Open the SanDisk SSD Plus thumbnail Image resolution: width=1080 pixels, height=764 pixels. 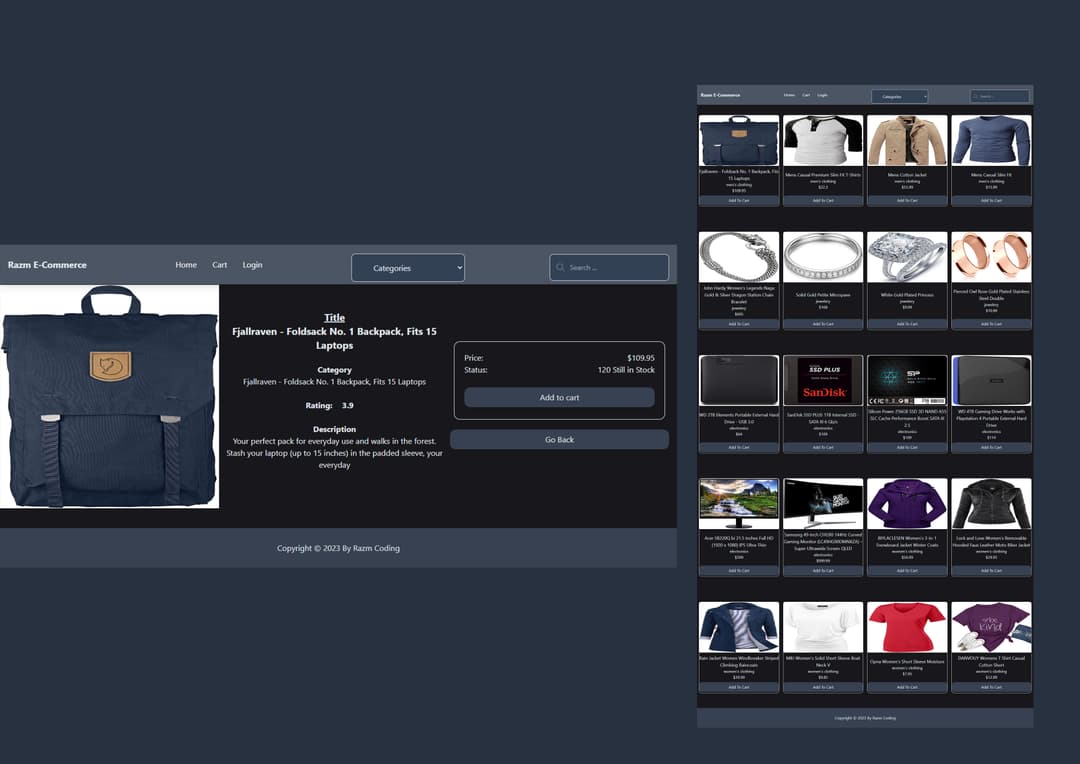click(823, 380)
